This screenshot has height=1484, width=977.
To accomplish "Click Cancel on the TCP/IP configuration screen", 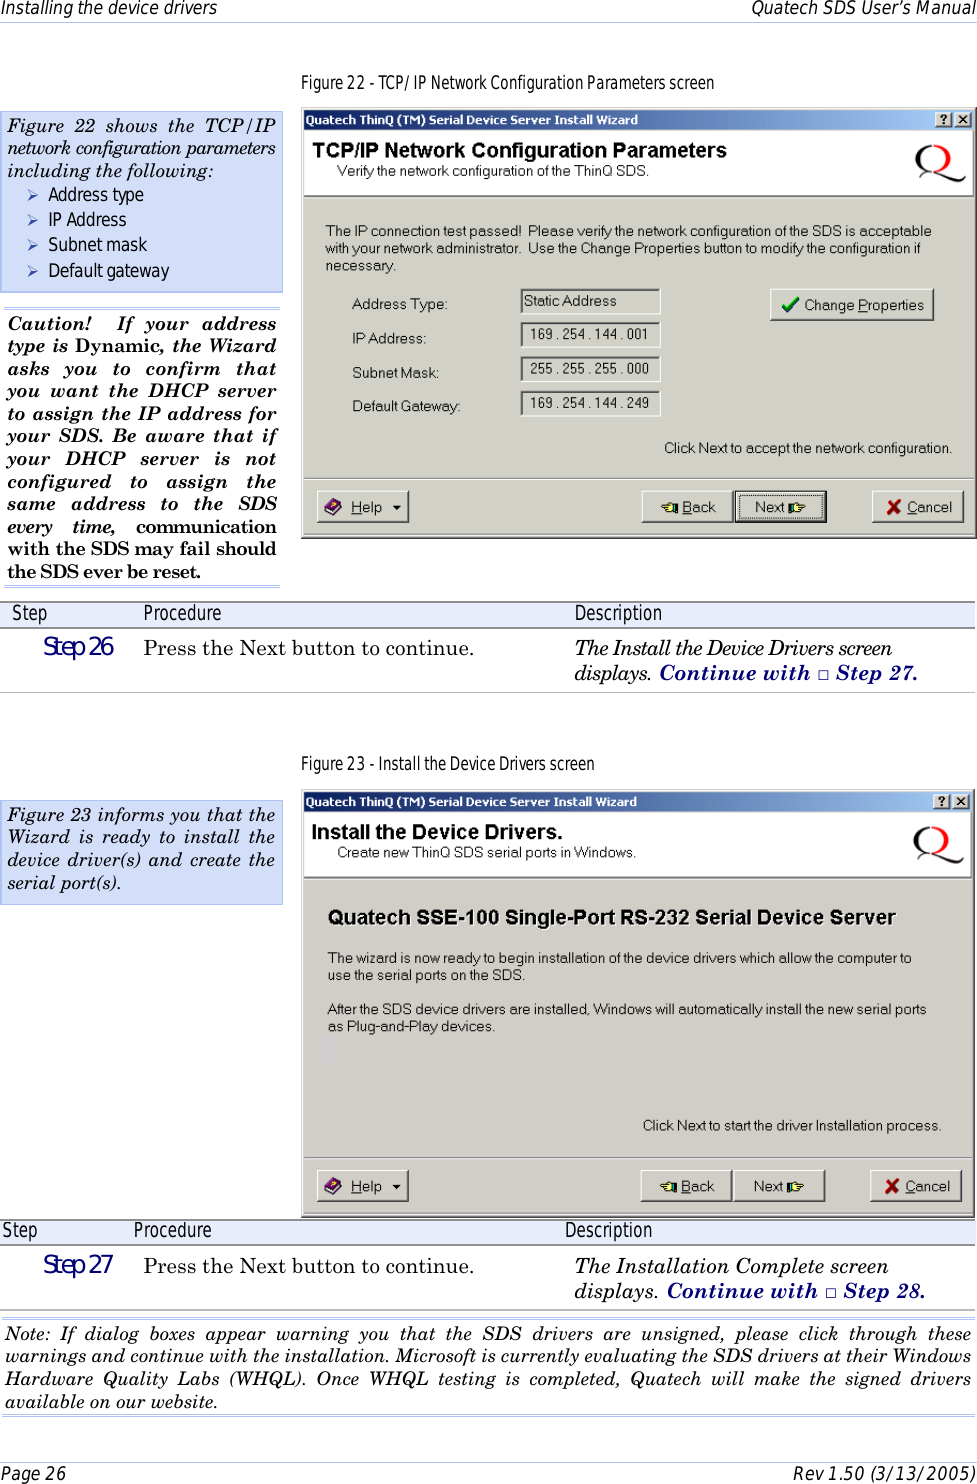I will click(918, 506).
